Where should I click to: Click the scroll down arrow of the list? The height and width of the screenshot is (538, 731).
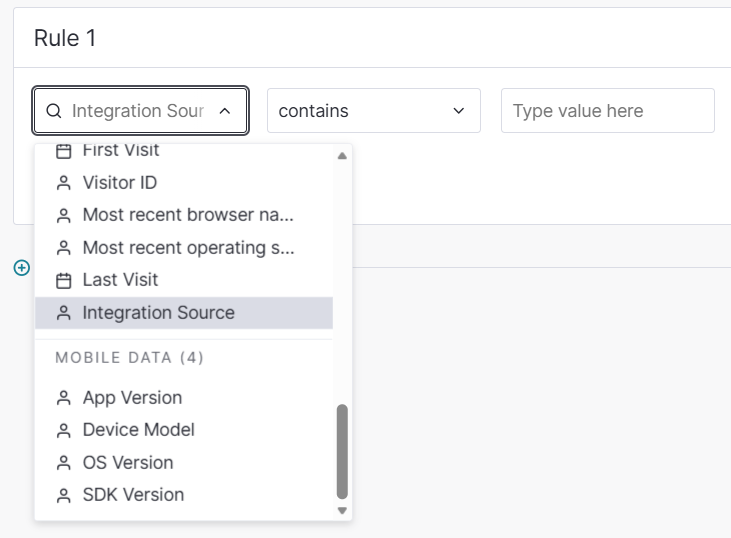342,510
